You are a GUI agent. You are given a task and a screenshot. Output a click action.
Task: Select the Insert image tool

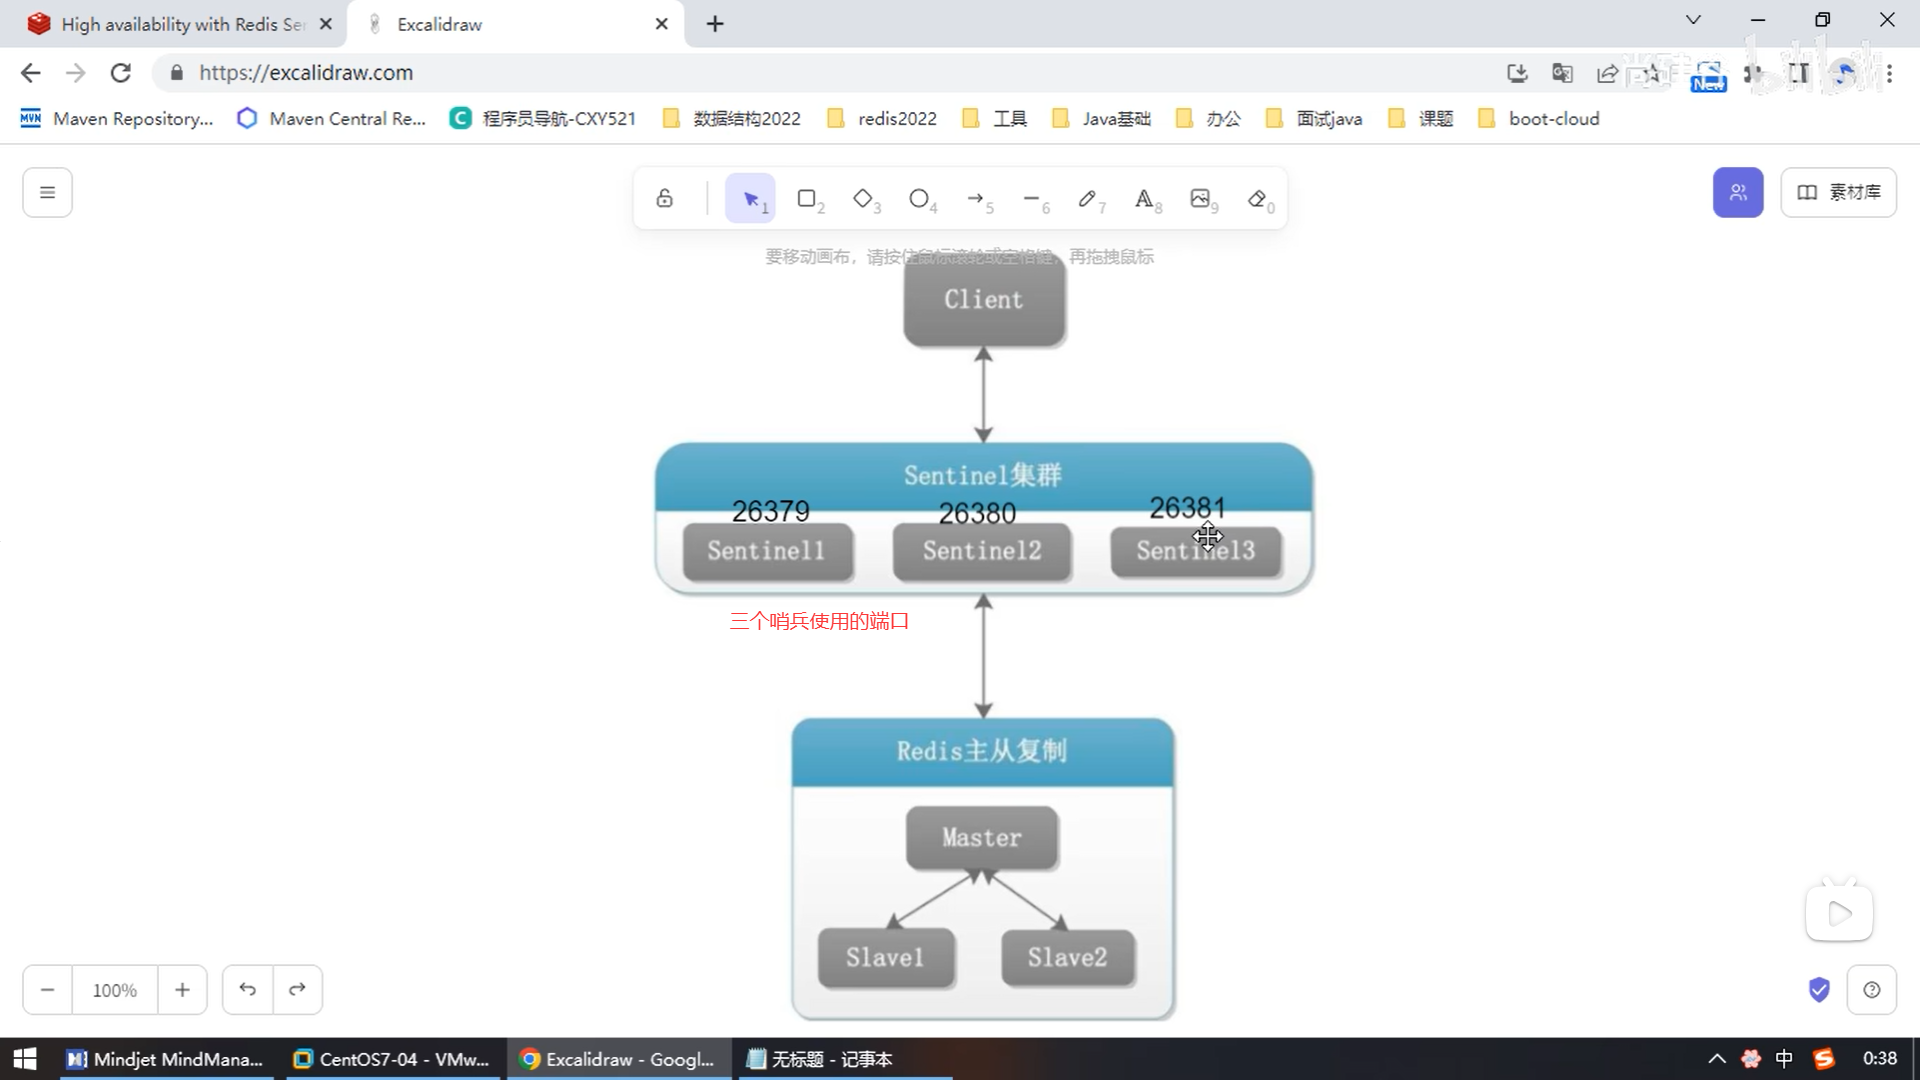1200,199
